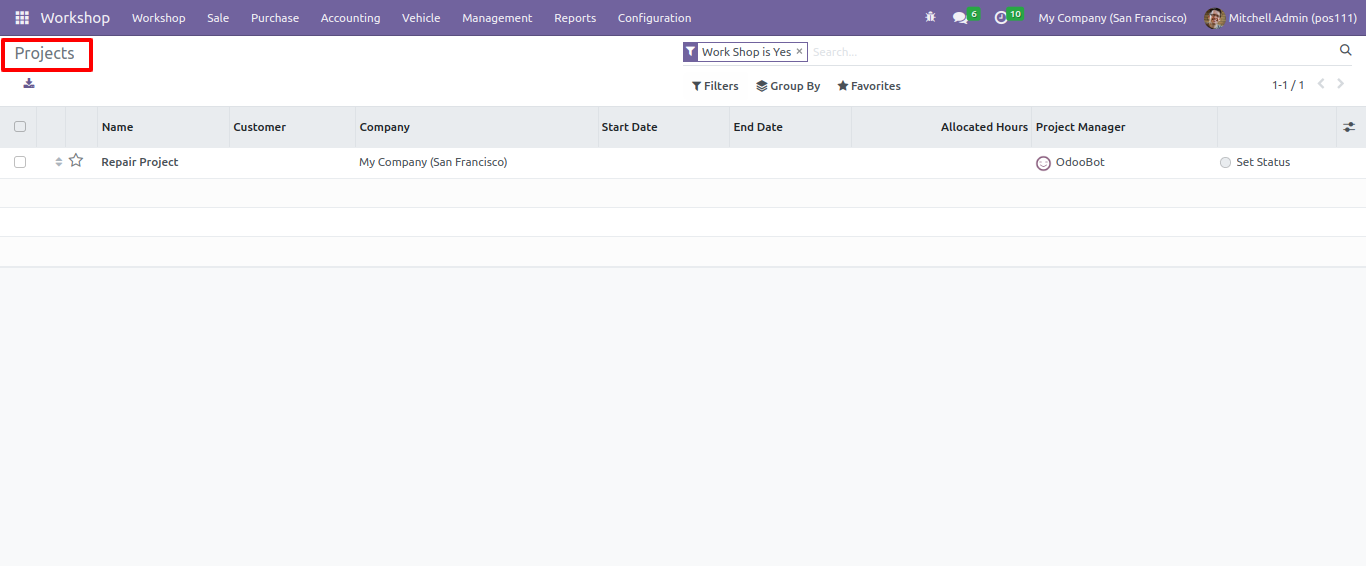
Task: Open the apps grid menu icon
Action: tap(22, 18)
